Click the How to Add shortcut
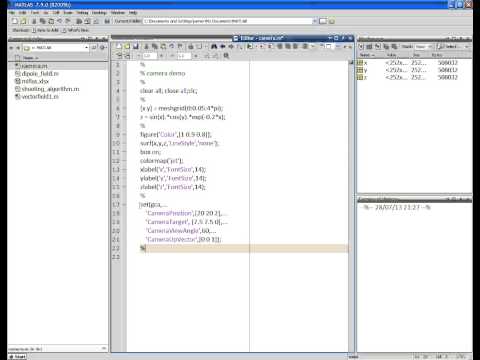The width and height of the screenshot is (480, 360). [x=45, y=30]
